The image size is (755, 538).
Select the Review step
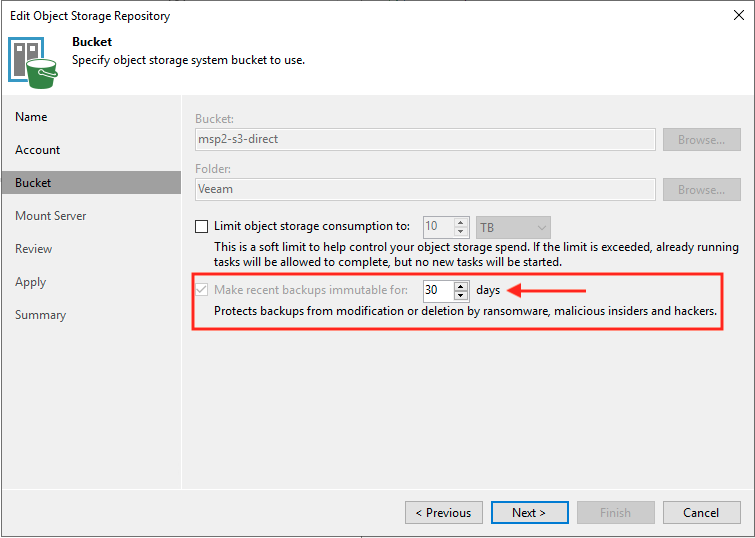coord(33,249)
